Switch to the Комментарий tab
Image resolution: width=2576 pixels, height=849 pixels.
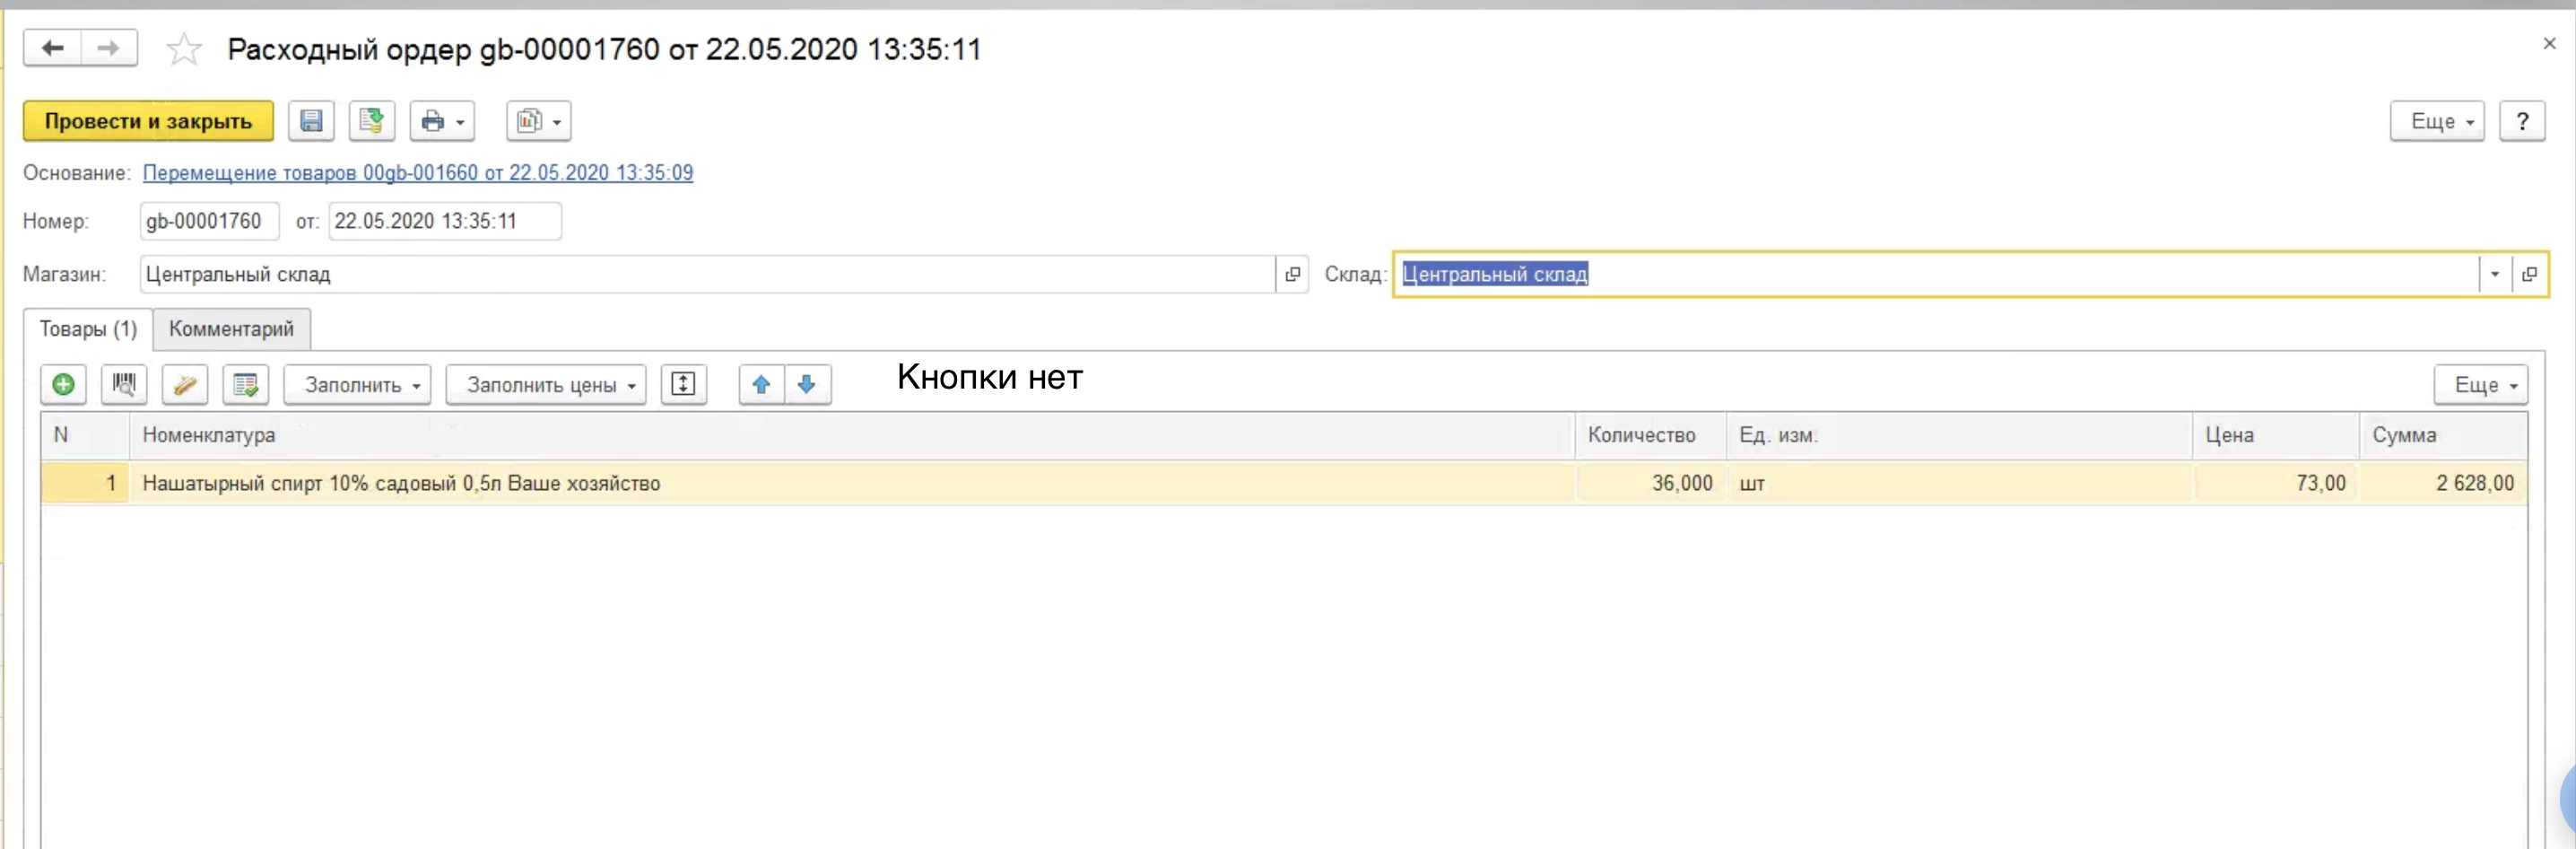[231, 329]
